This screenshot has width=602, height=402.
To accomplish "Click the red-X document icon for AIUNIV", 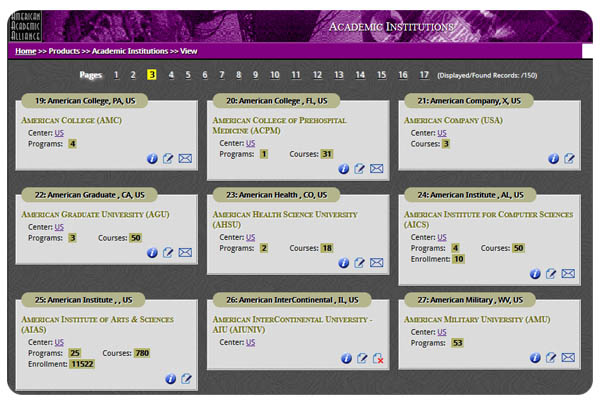I will tap(378, 358).
